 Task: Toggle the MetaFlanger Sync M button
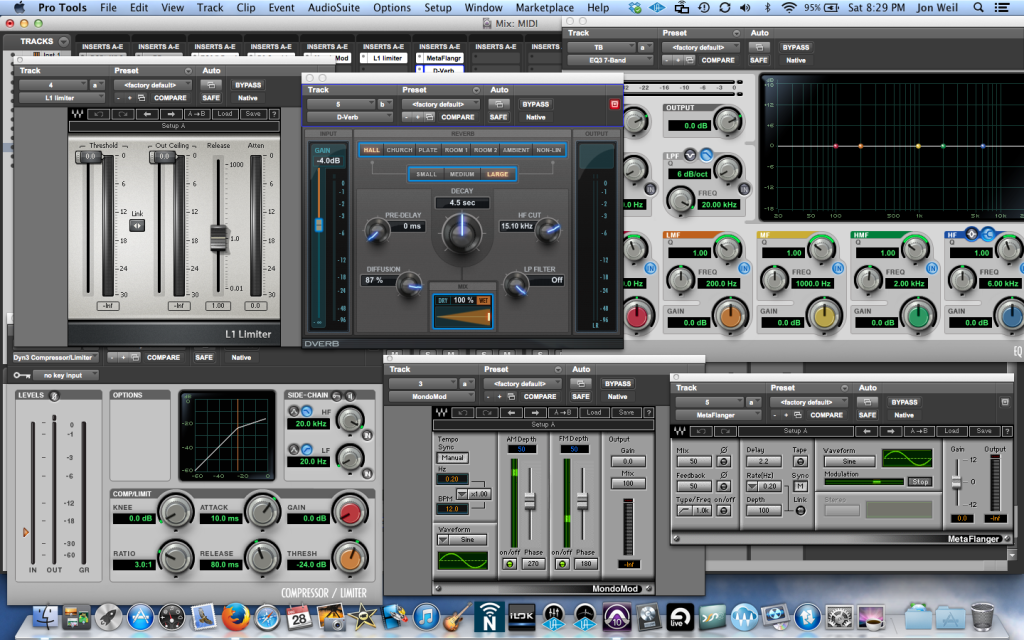coord(800,487)
